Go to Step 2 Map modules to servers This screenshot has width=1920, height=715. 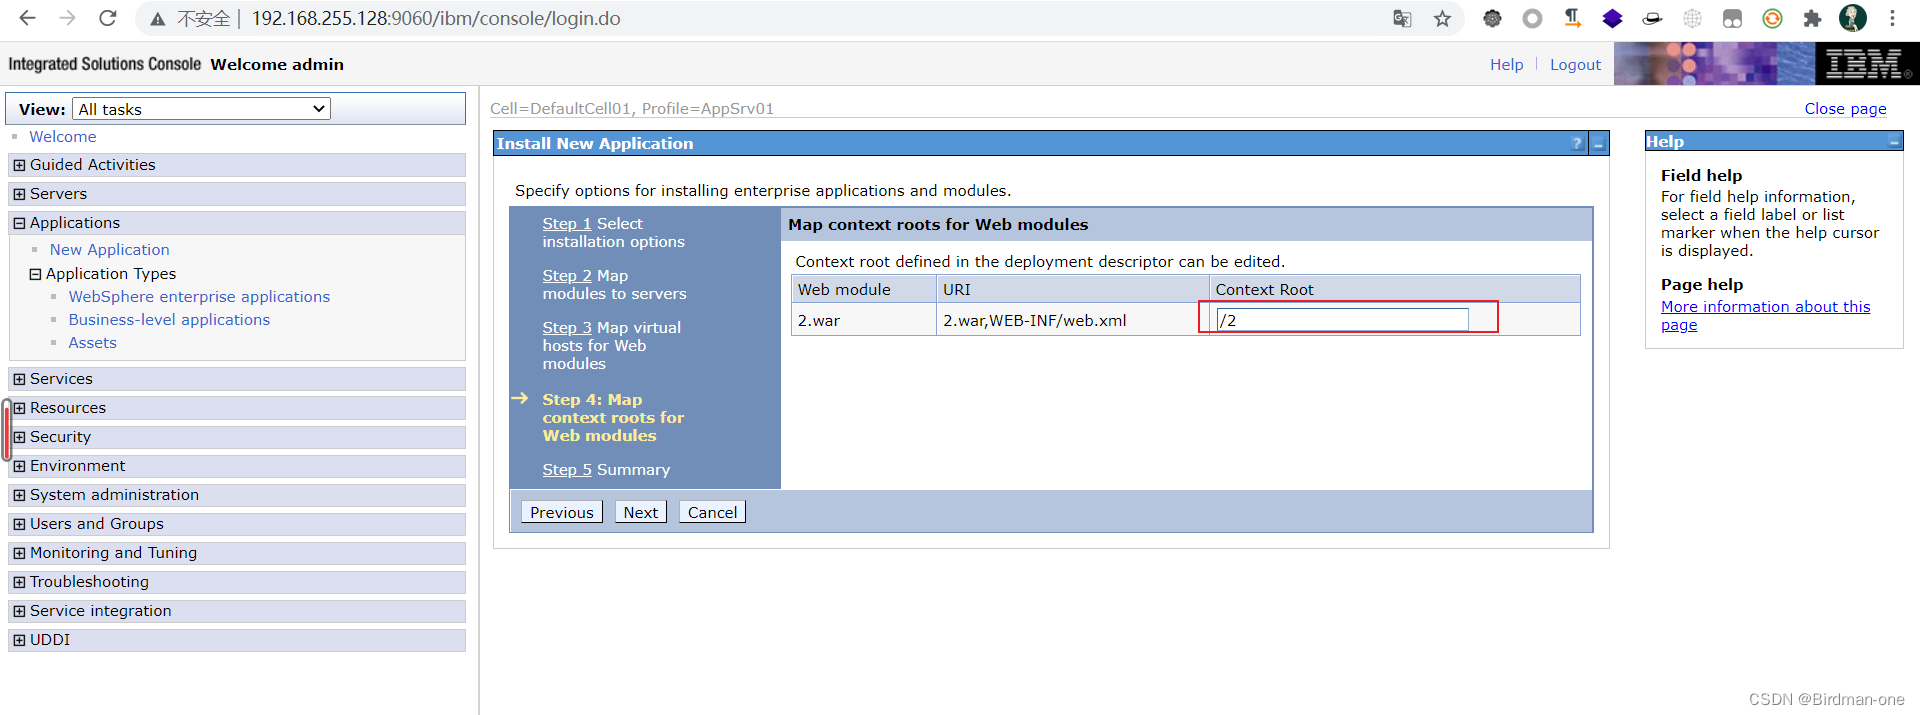(x=567, y=276)
